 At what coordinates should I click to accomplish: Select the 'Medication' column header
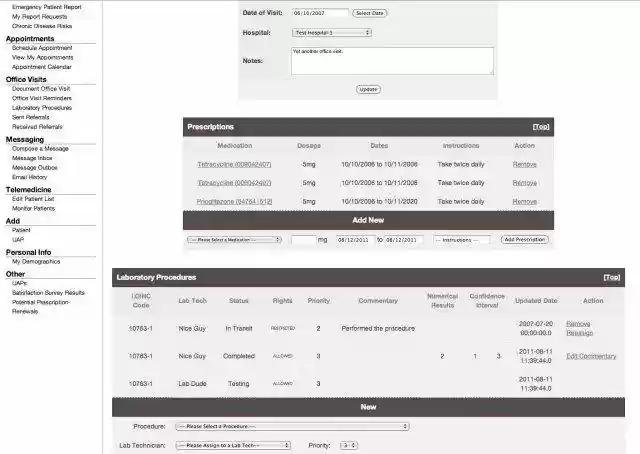tap(234, 146)
